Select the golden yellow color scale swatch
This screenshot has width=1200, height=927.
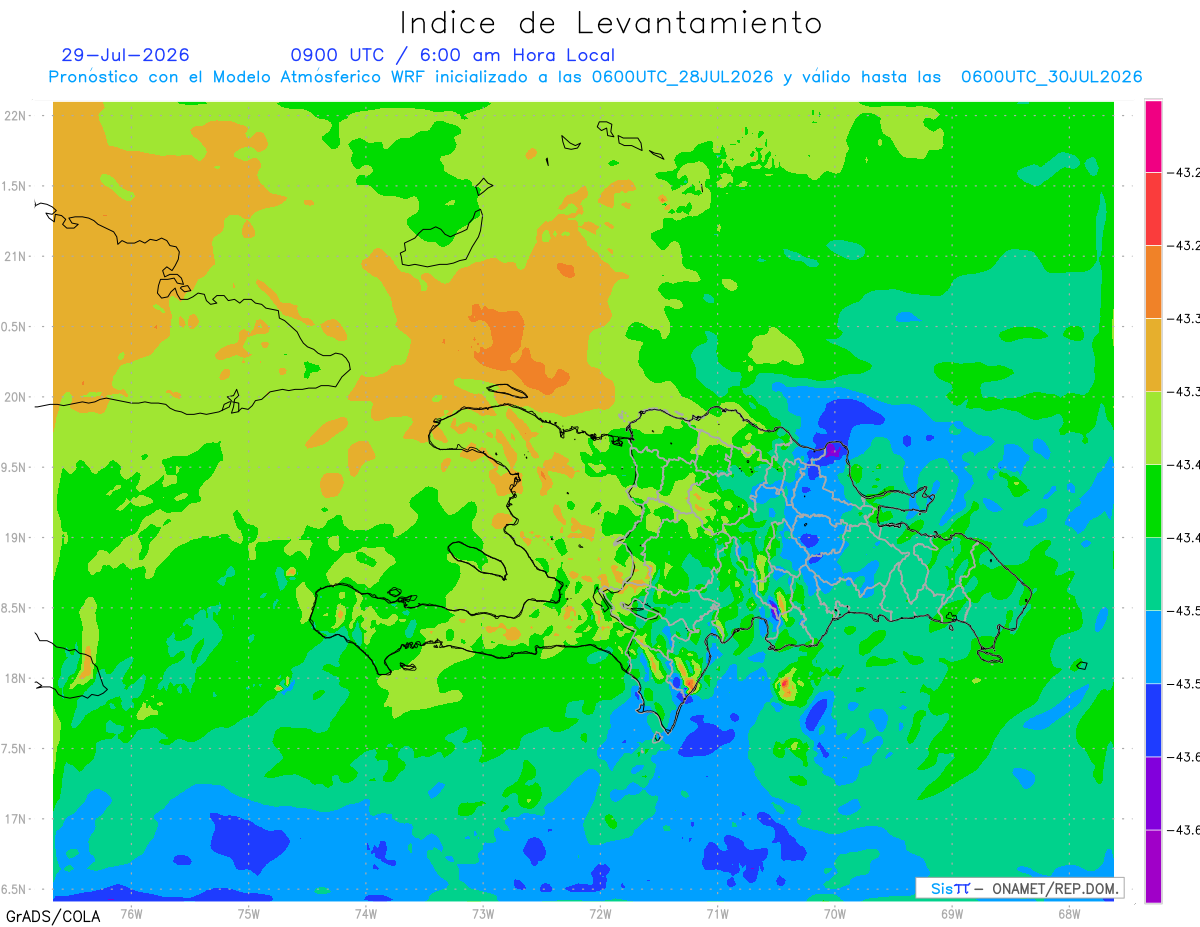click(1153, 355)
